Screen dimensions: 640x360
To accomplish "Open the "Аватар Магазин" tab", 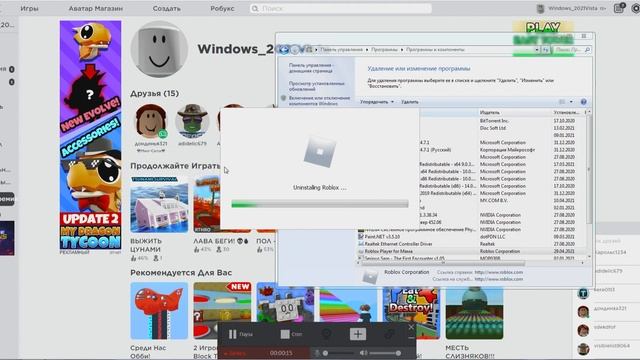I will click(96, 8).
